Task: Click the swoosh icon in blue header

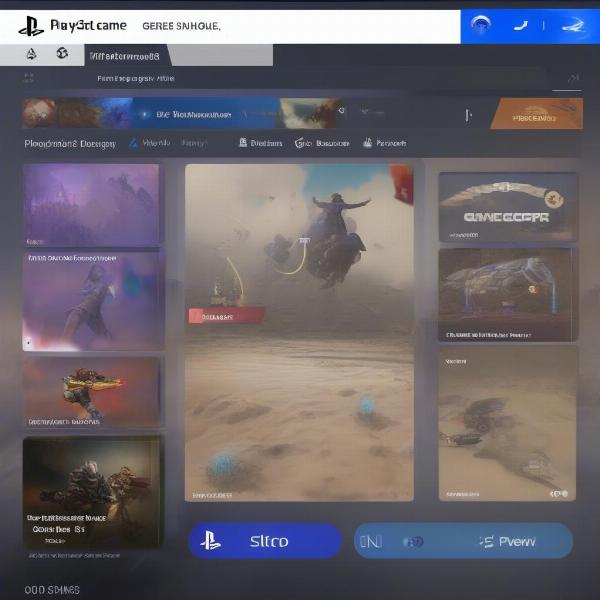Action: tap(573, 26)
